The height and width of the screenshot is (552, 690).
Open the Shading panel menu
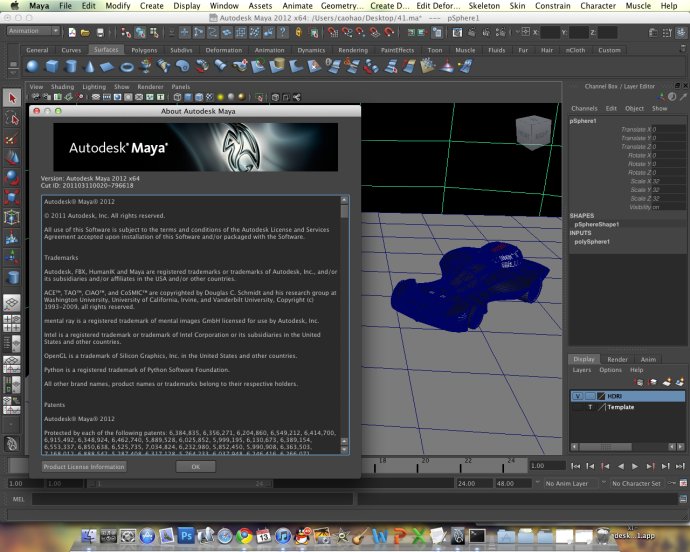[62, 87]
